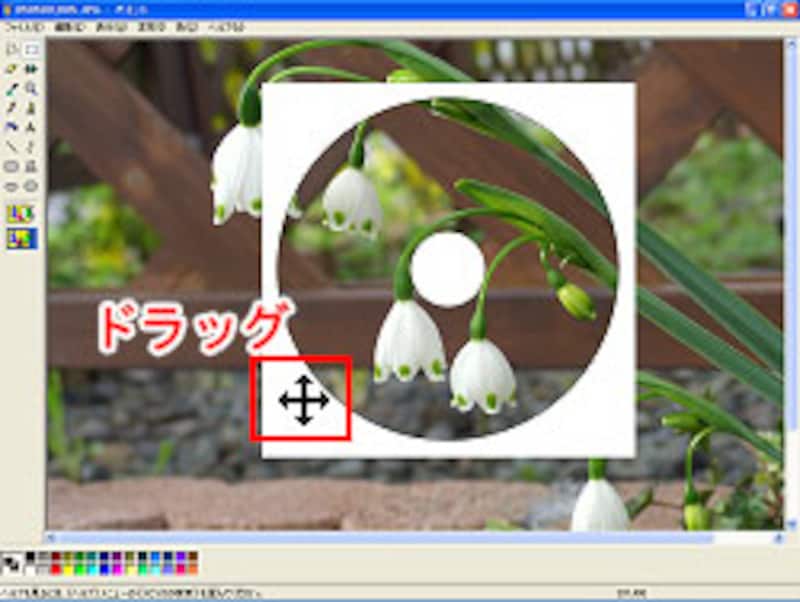800x602 pixels.
Task: Select the straight Line tool
Action: pyautogui.click(x=11, y=147)
